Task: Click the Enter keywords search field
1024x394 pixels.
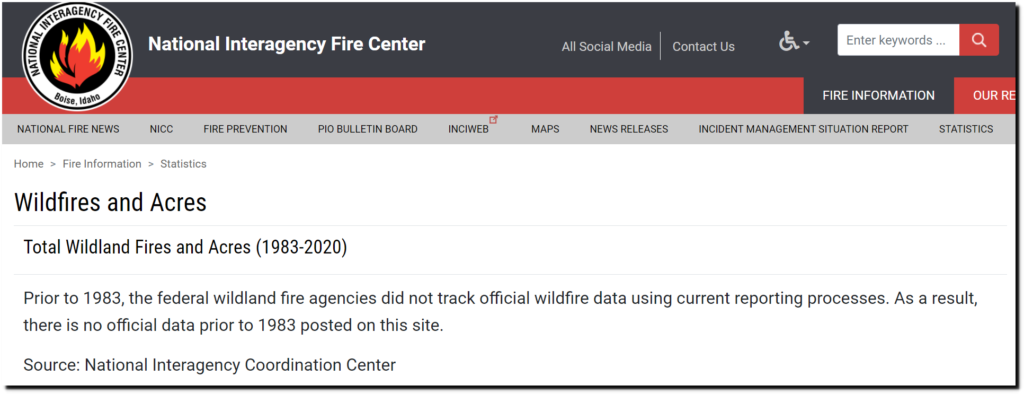Action: (x=899, y=40)
